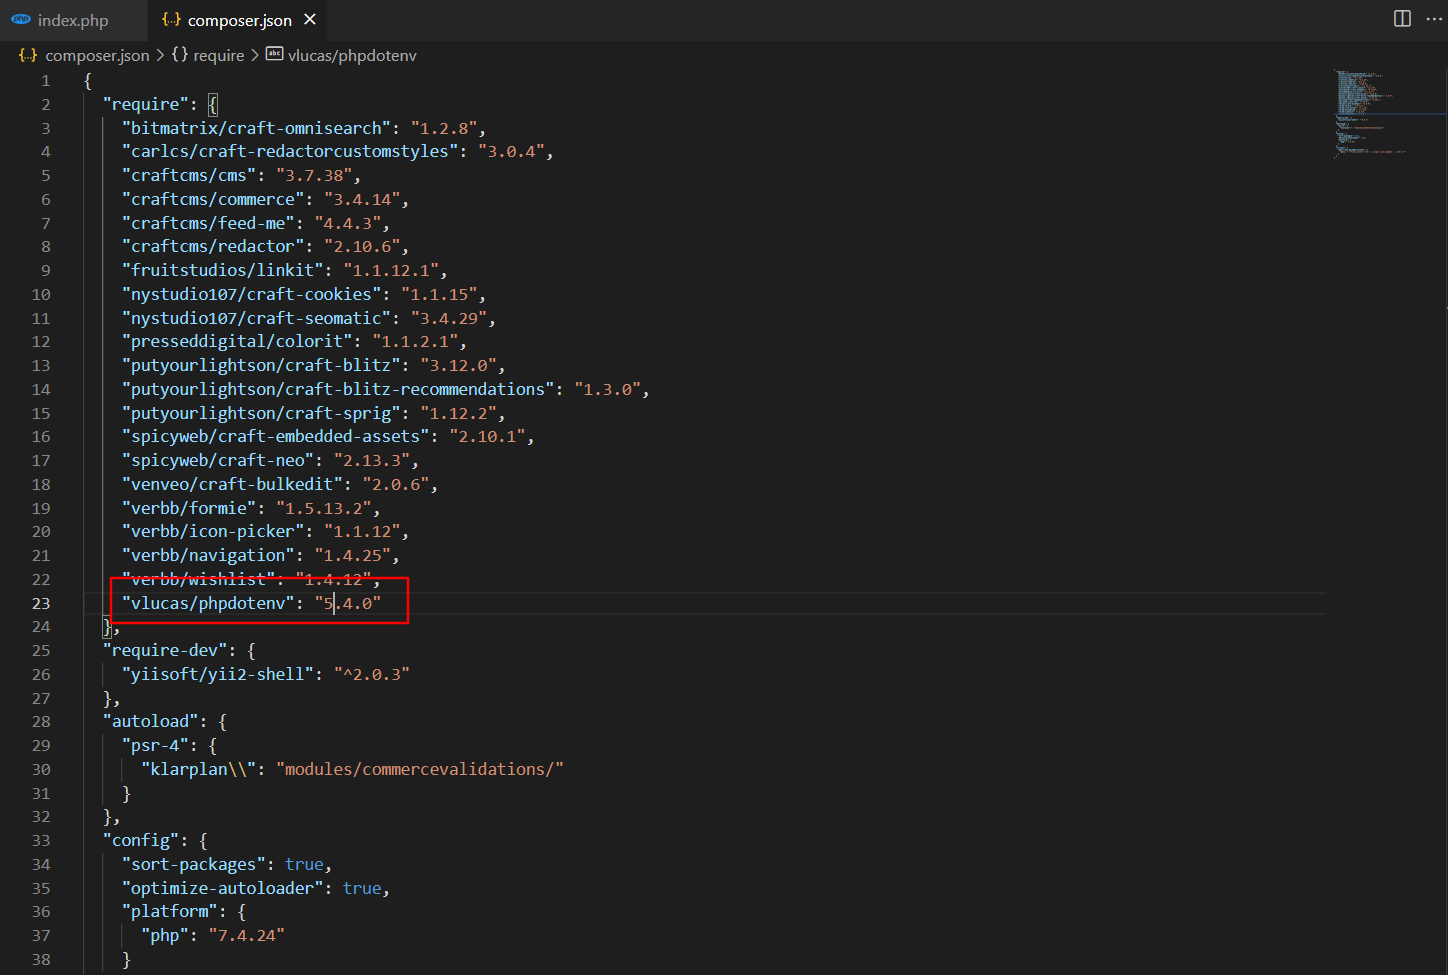
Task: Click line number 2 in the gutter
Action: pyautogui.click(x=45, y=104)
